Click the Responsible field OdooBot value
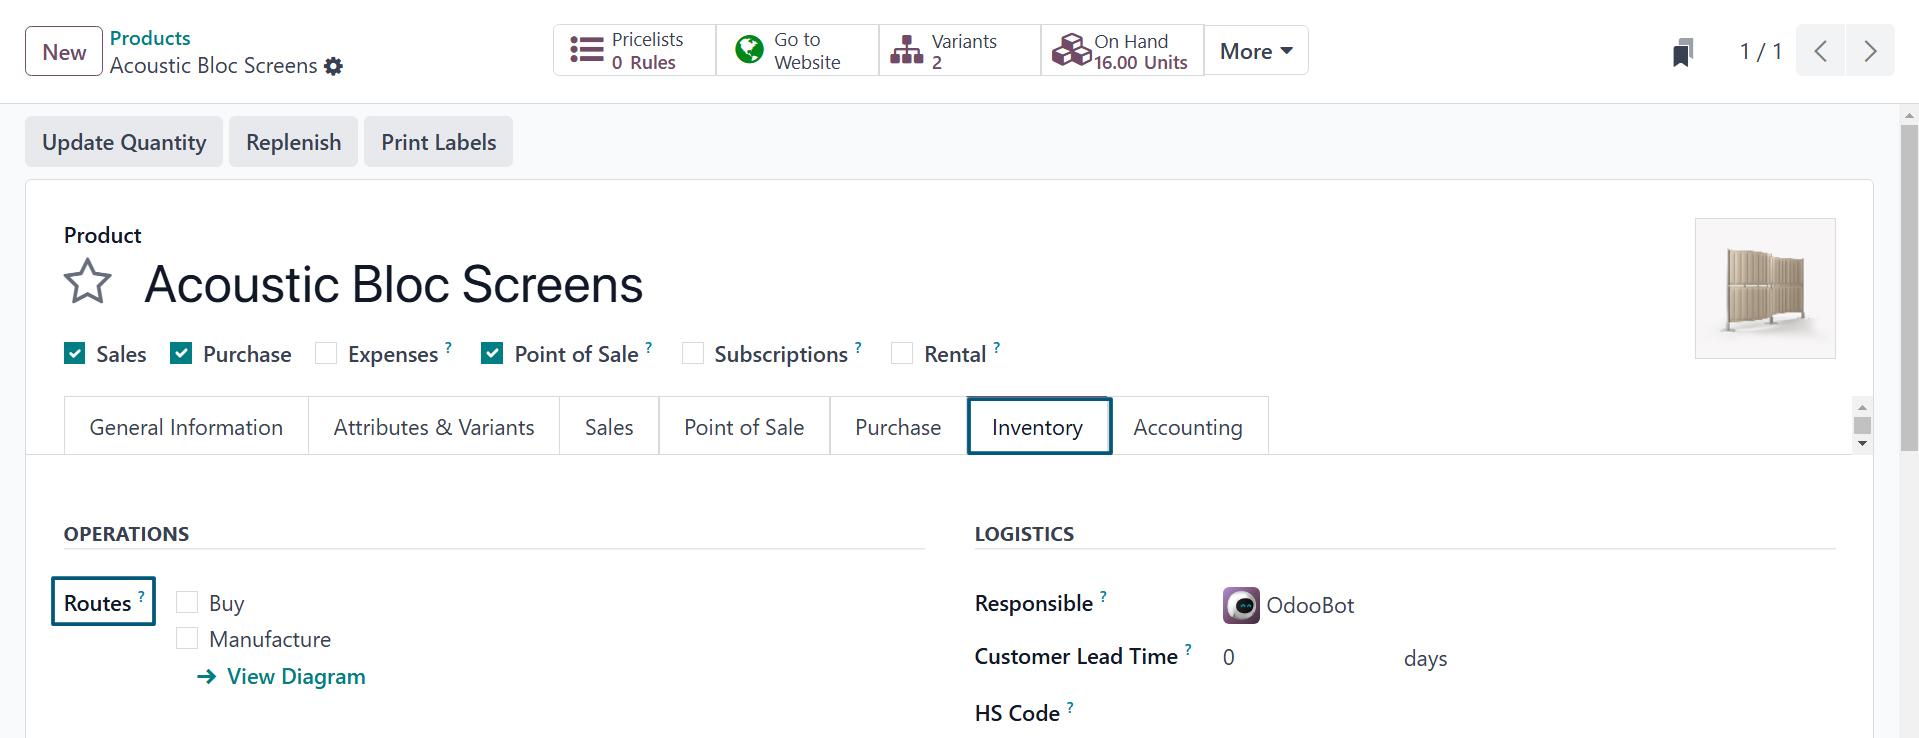 [x=1310, y=605]
